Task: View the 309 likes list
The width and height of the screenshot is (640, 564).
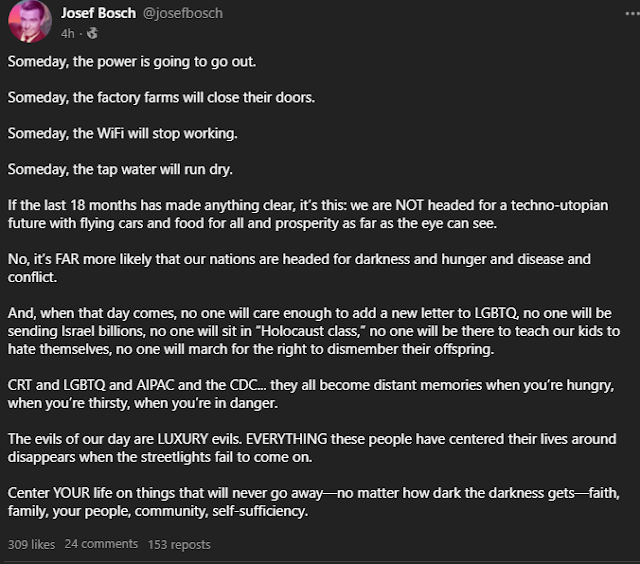Action: (x=31, y=544)
